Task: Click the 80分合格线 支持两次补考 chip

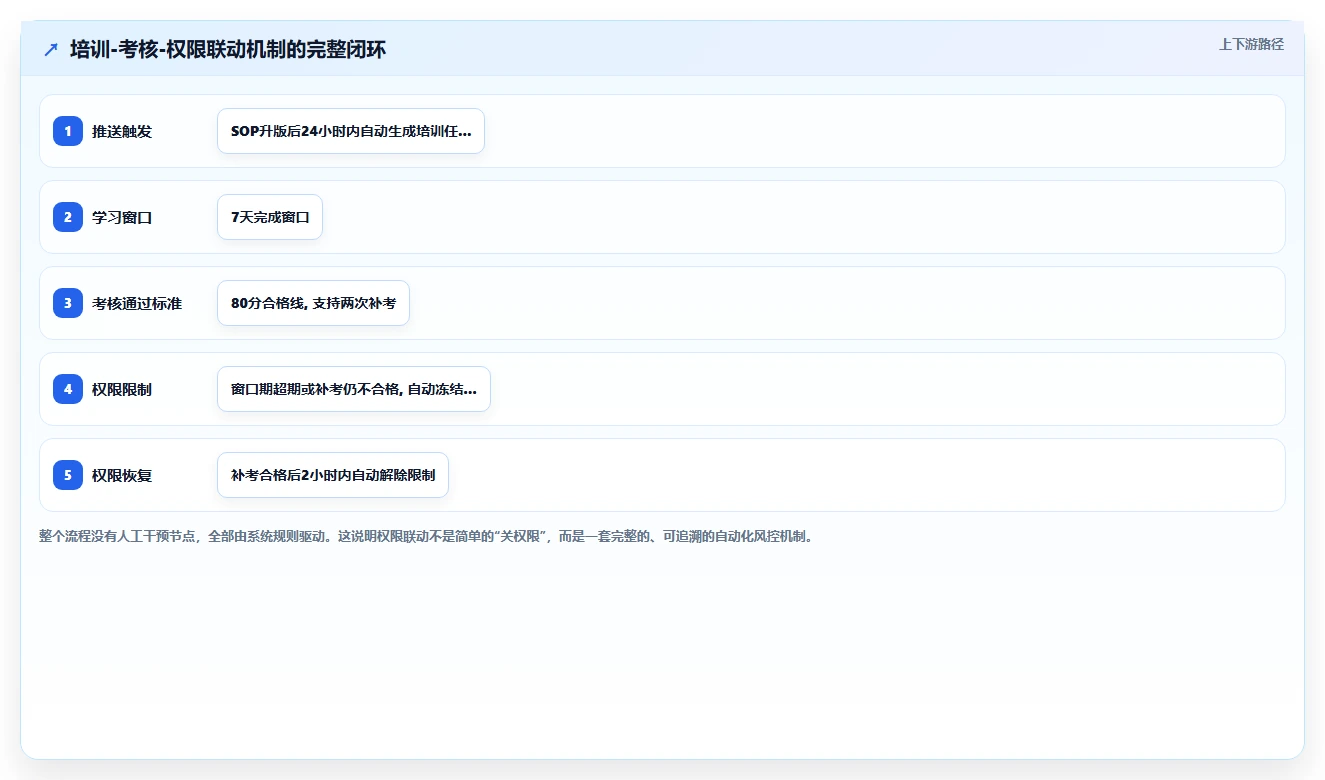Action: click(313, 303)
